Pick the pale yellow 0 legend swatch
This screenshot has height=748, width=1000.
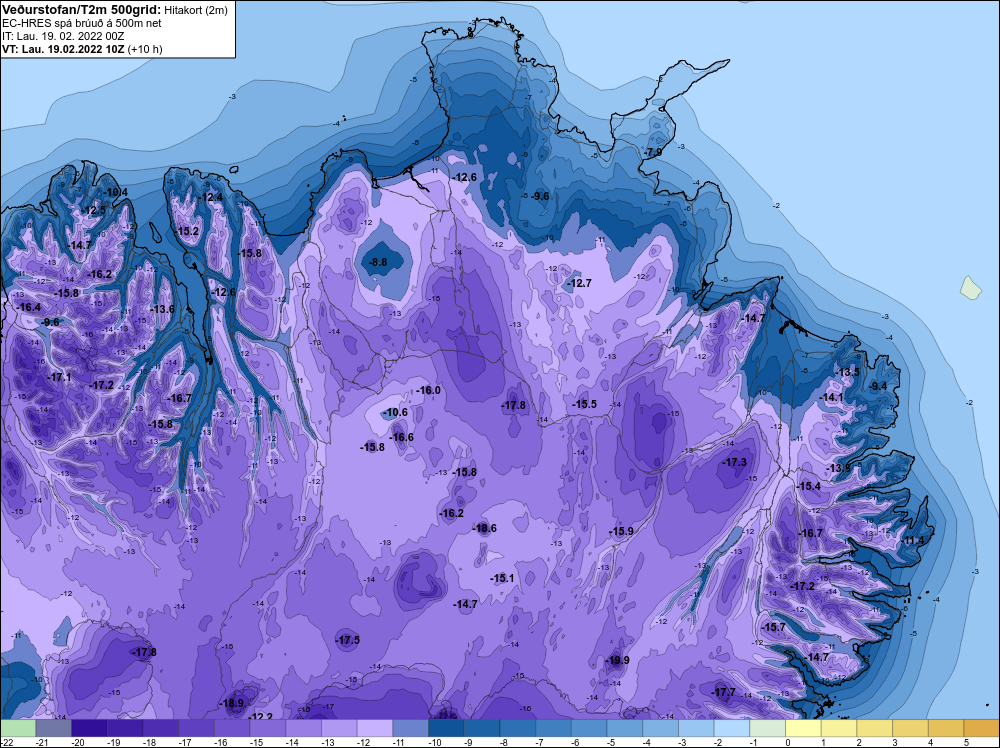[804, 728]
